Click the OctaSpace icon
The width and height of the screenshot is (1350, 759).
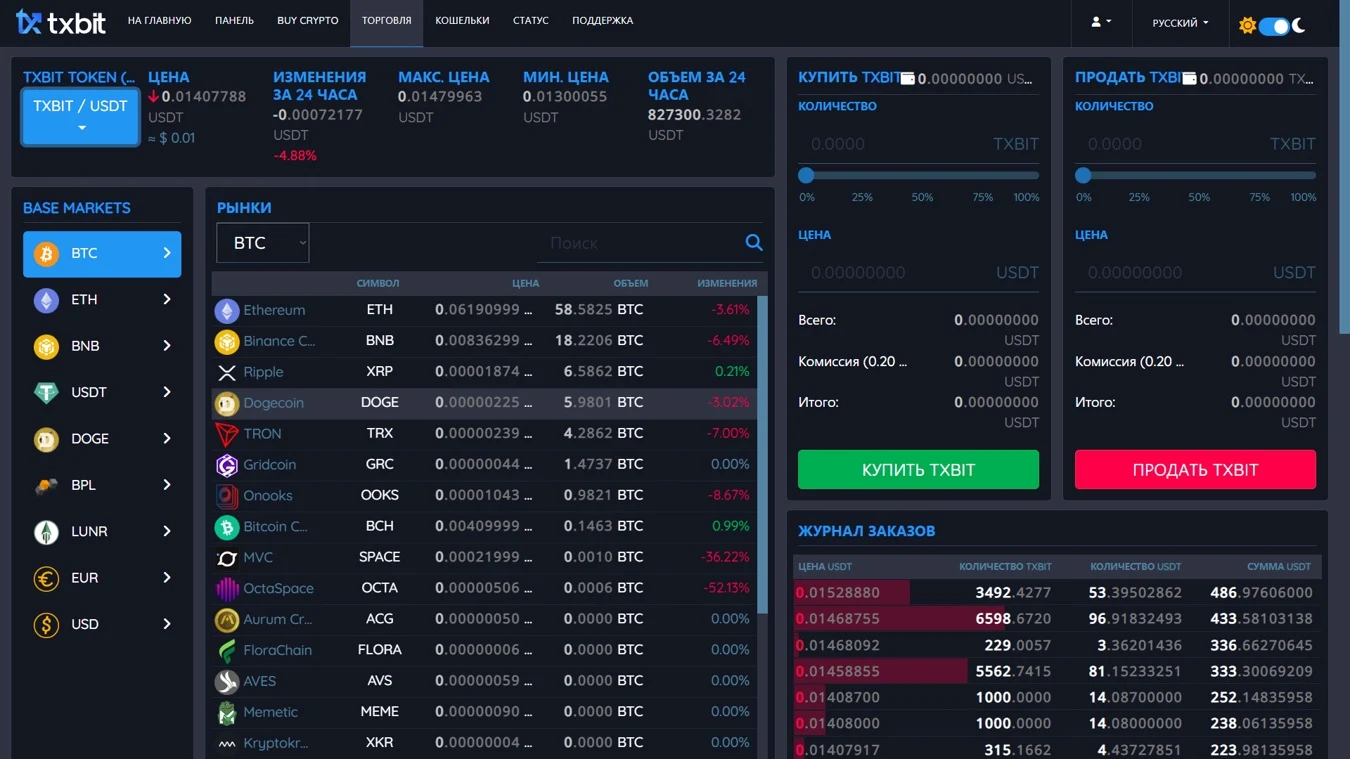pyautogui.click(x=227, y=589)
